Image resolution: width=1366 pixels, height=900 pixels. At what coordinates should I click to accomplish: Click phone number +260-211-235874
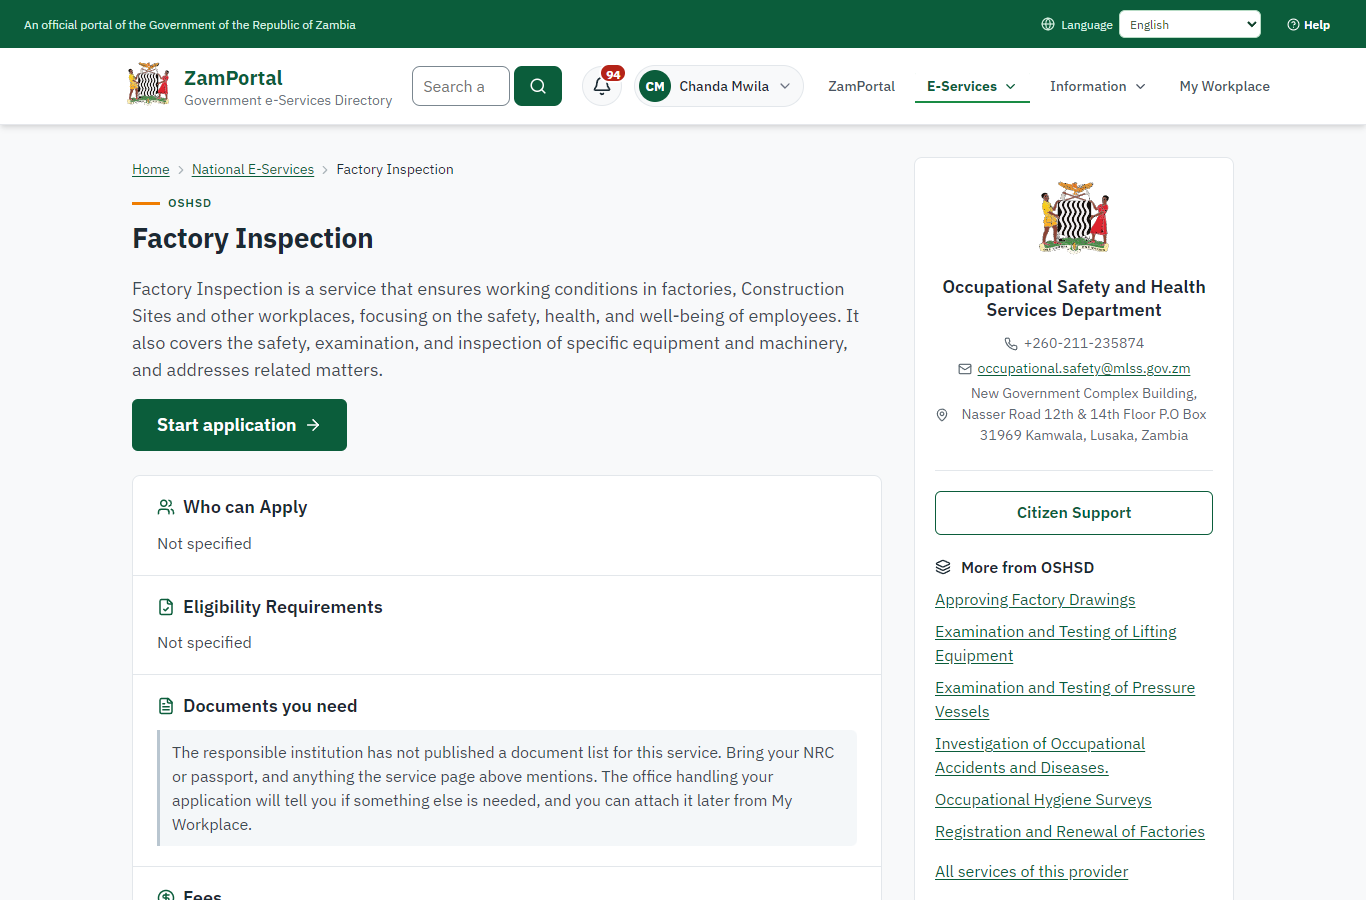[x=1084, y=343]
